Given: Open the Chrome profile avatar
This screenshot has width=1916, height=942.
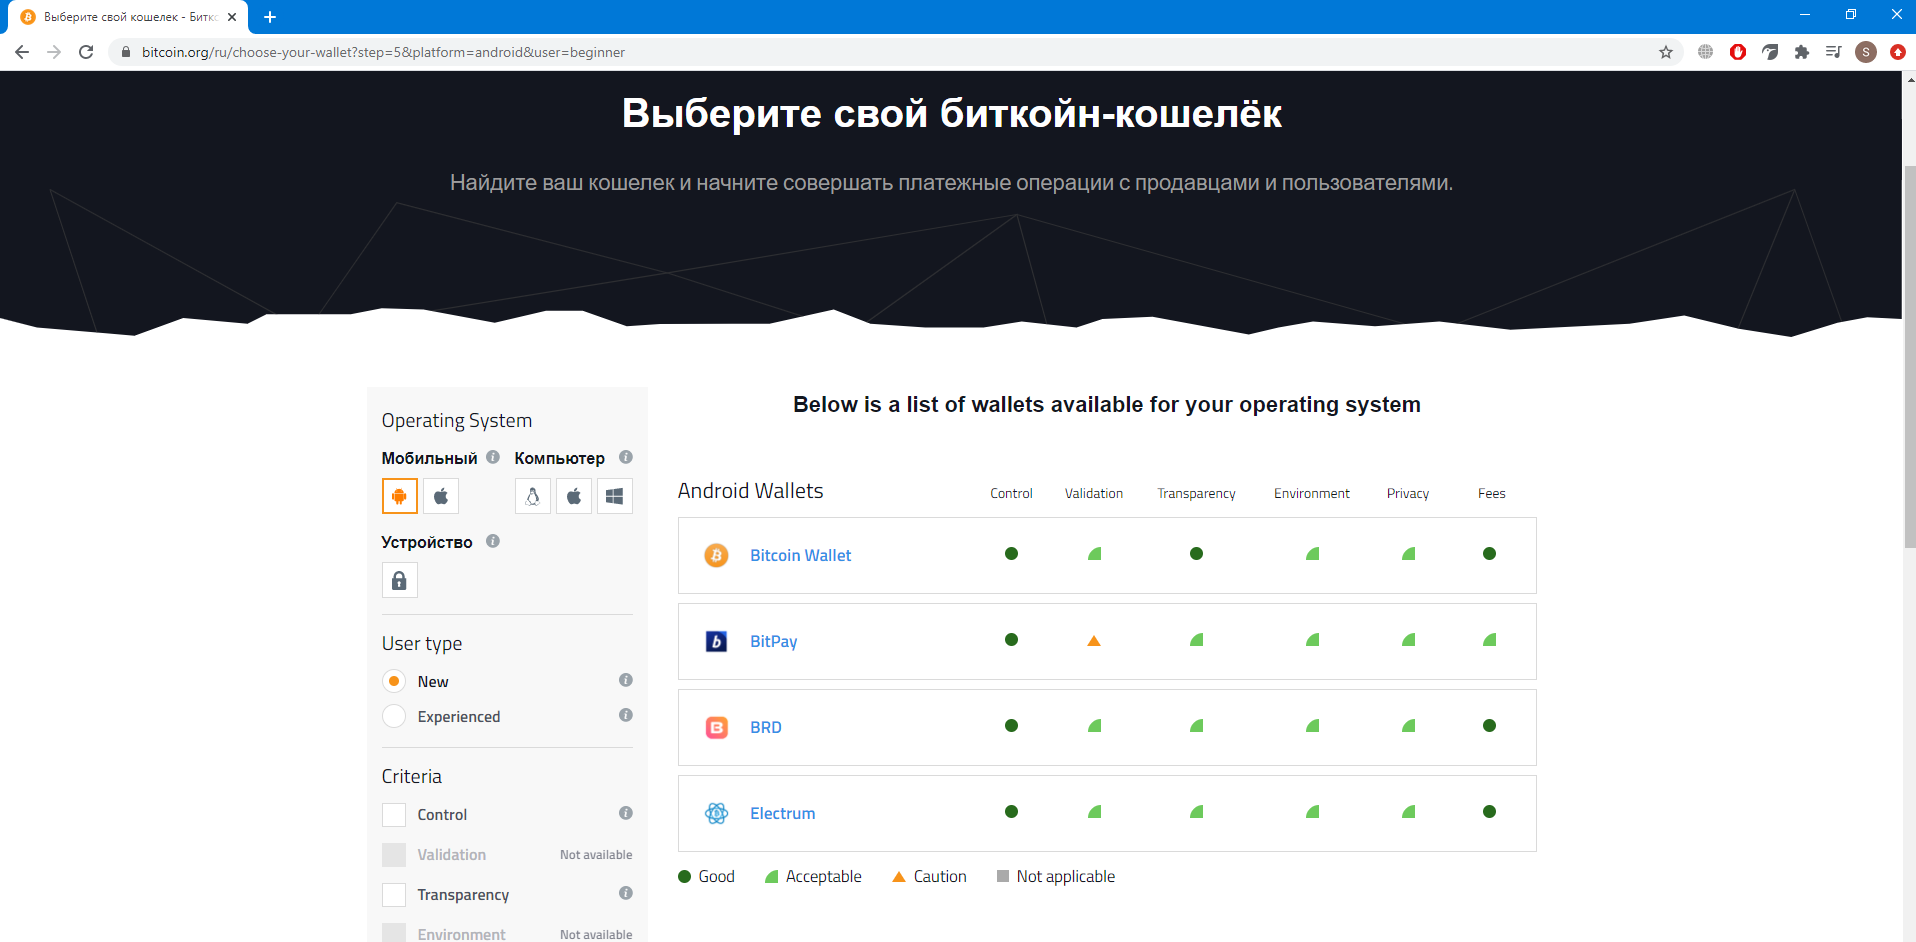Looking at the screenshot, I should (x=1866, y=52).
